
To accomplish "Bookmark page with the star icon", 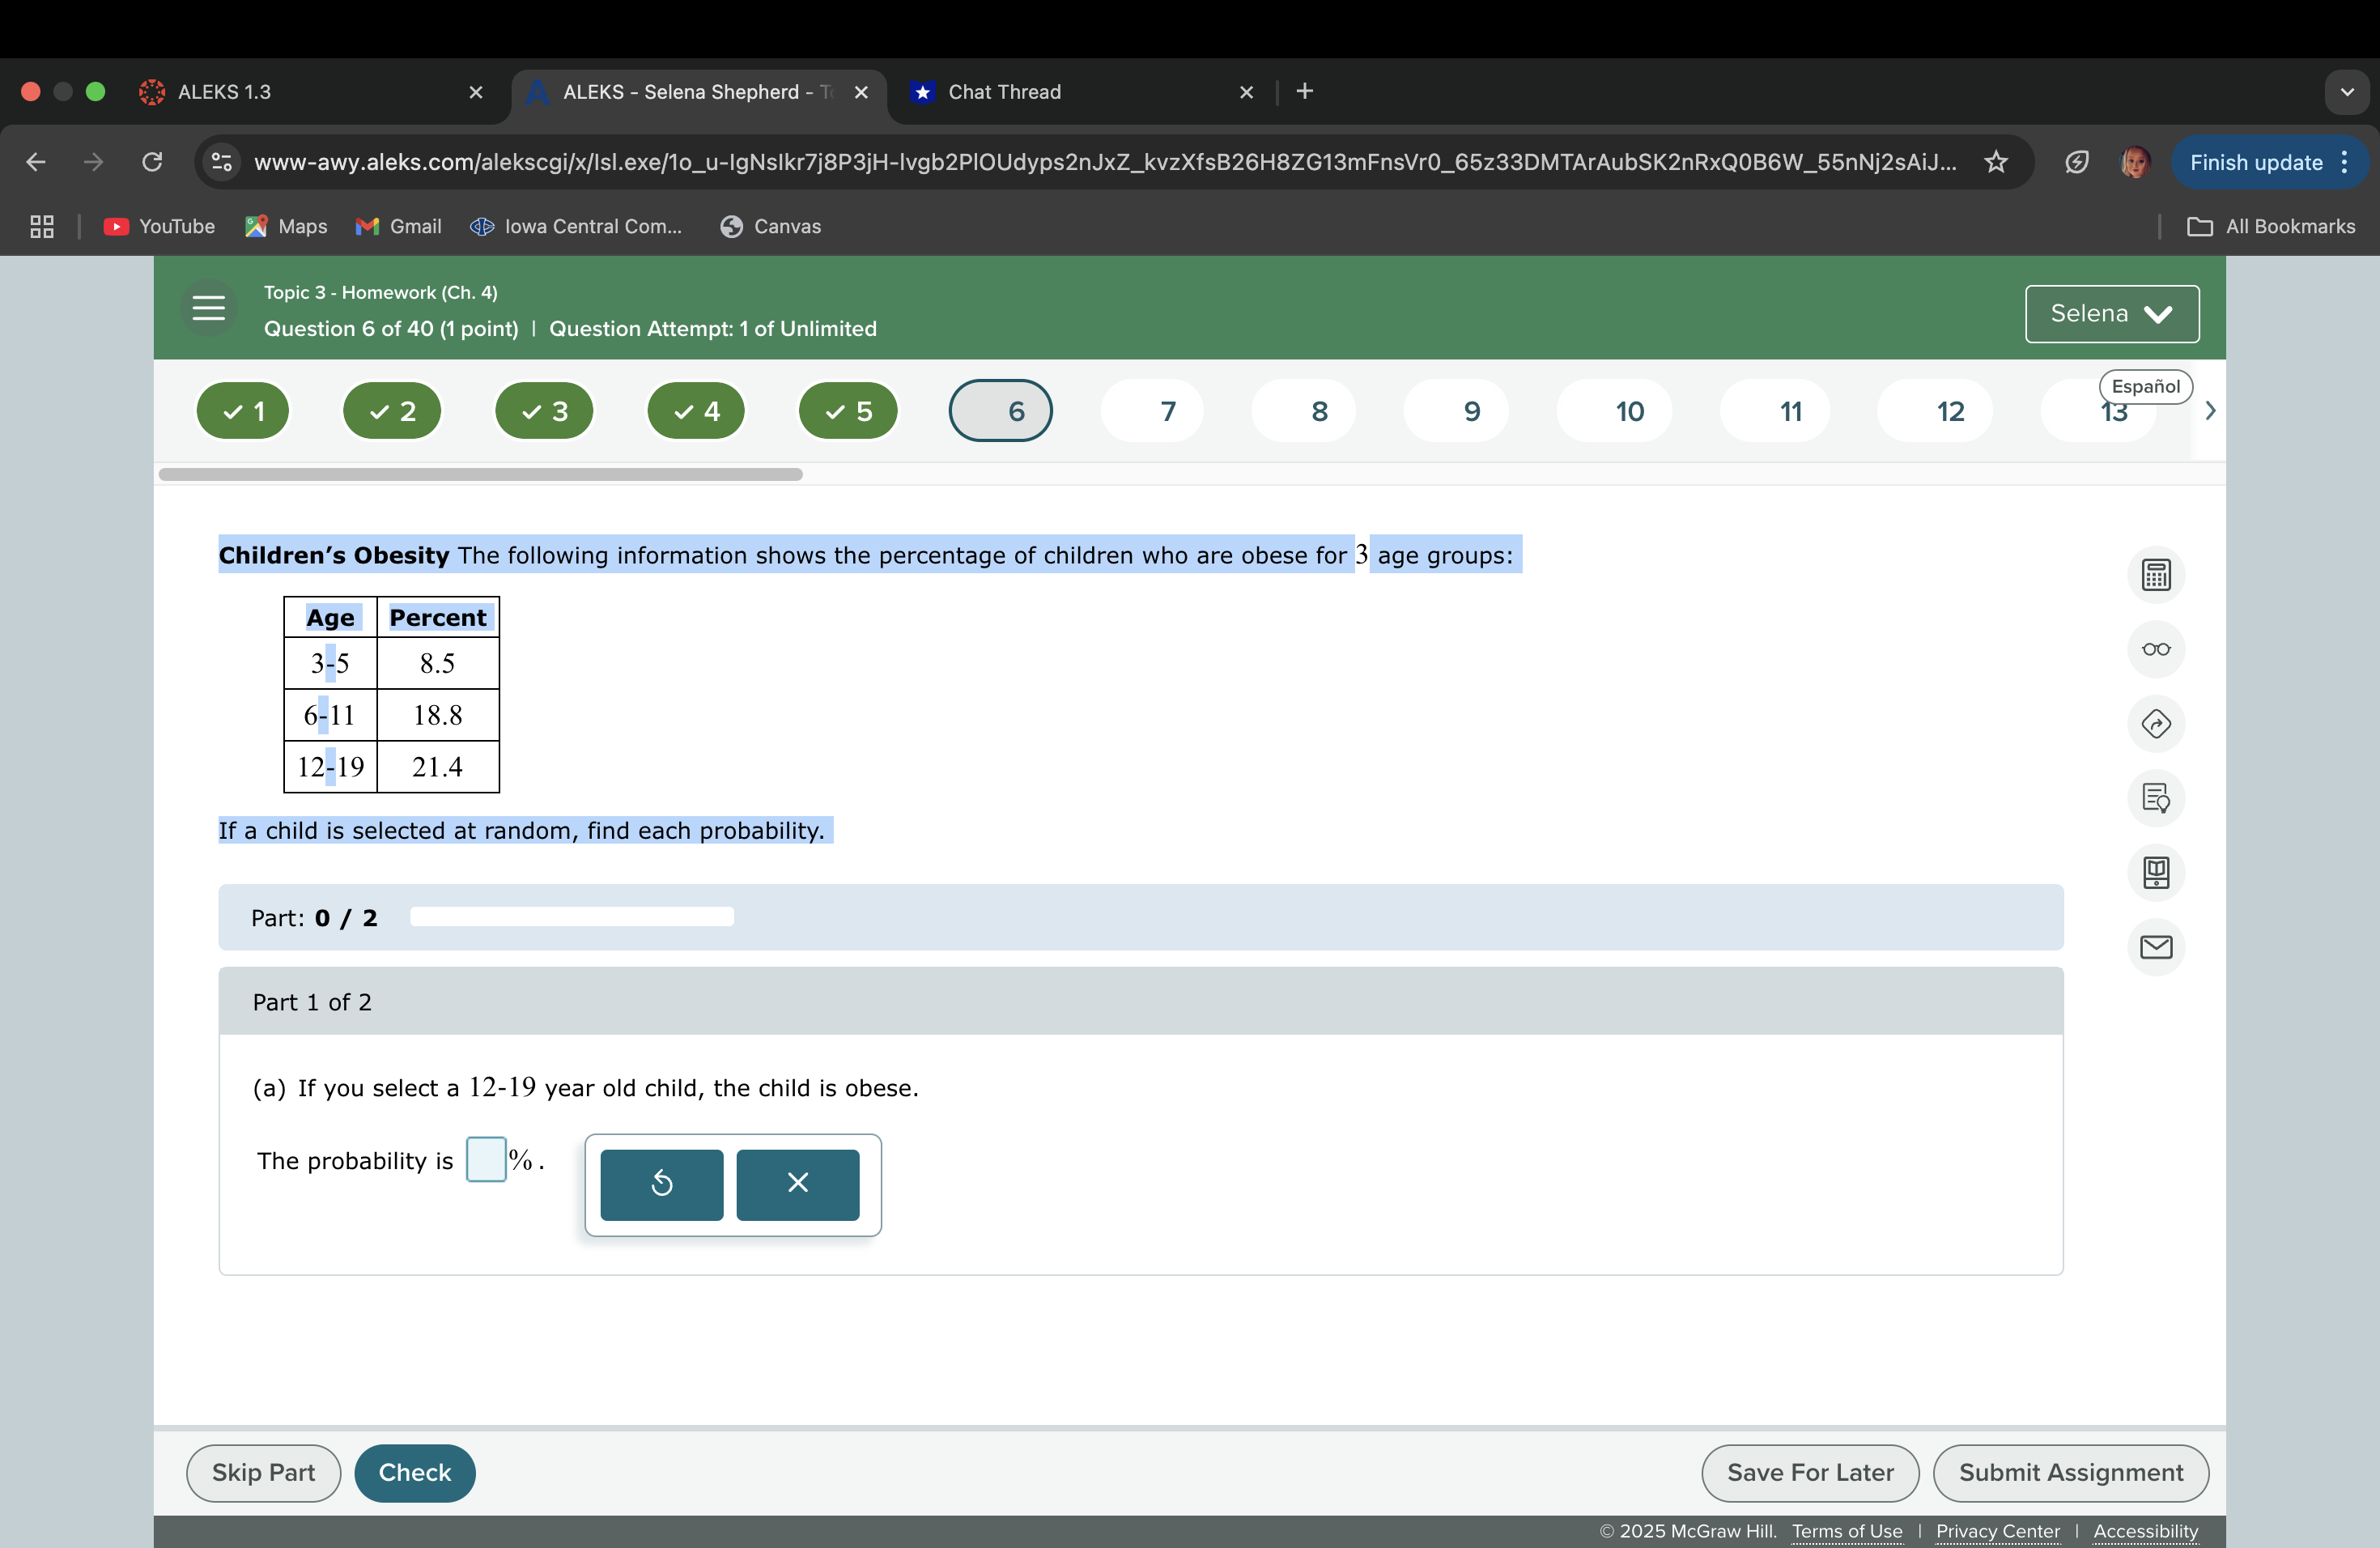I will 1995,162.
